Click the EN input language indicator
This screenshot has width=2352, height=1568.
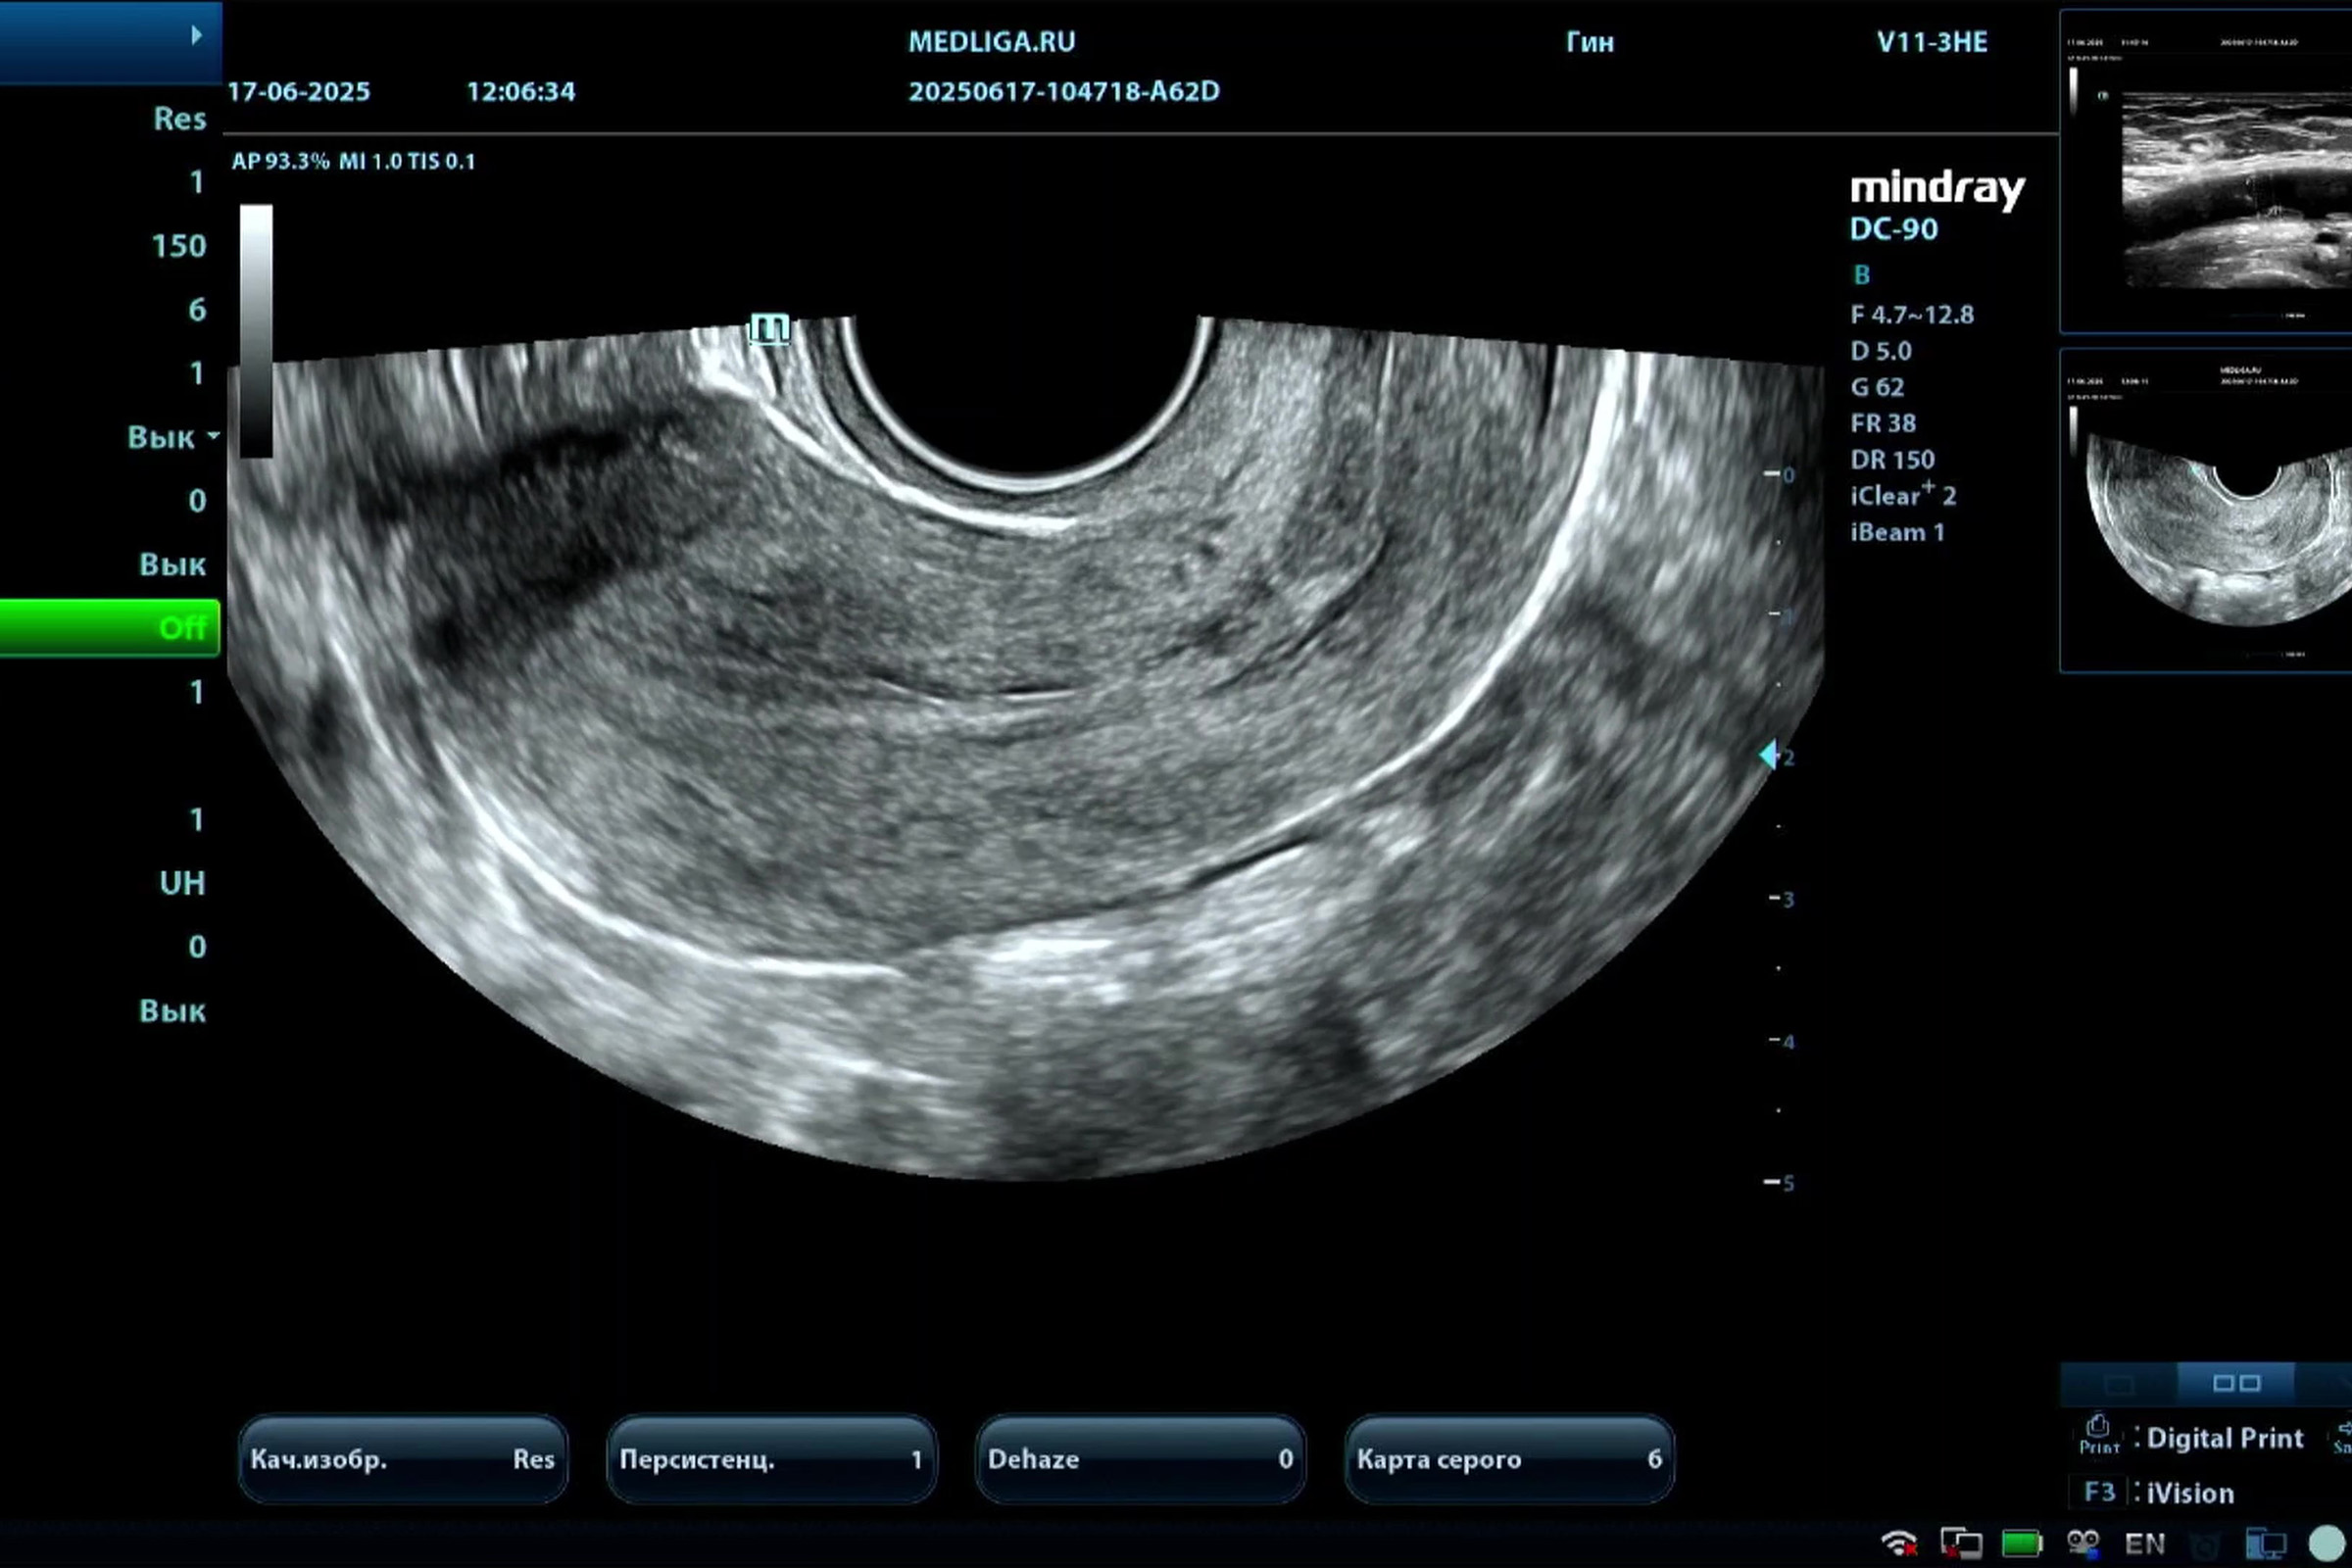[2145, 1543]
